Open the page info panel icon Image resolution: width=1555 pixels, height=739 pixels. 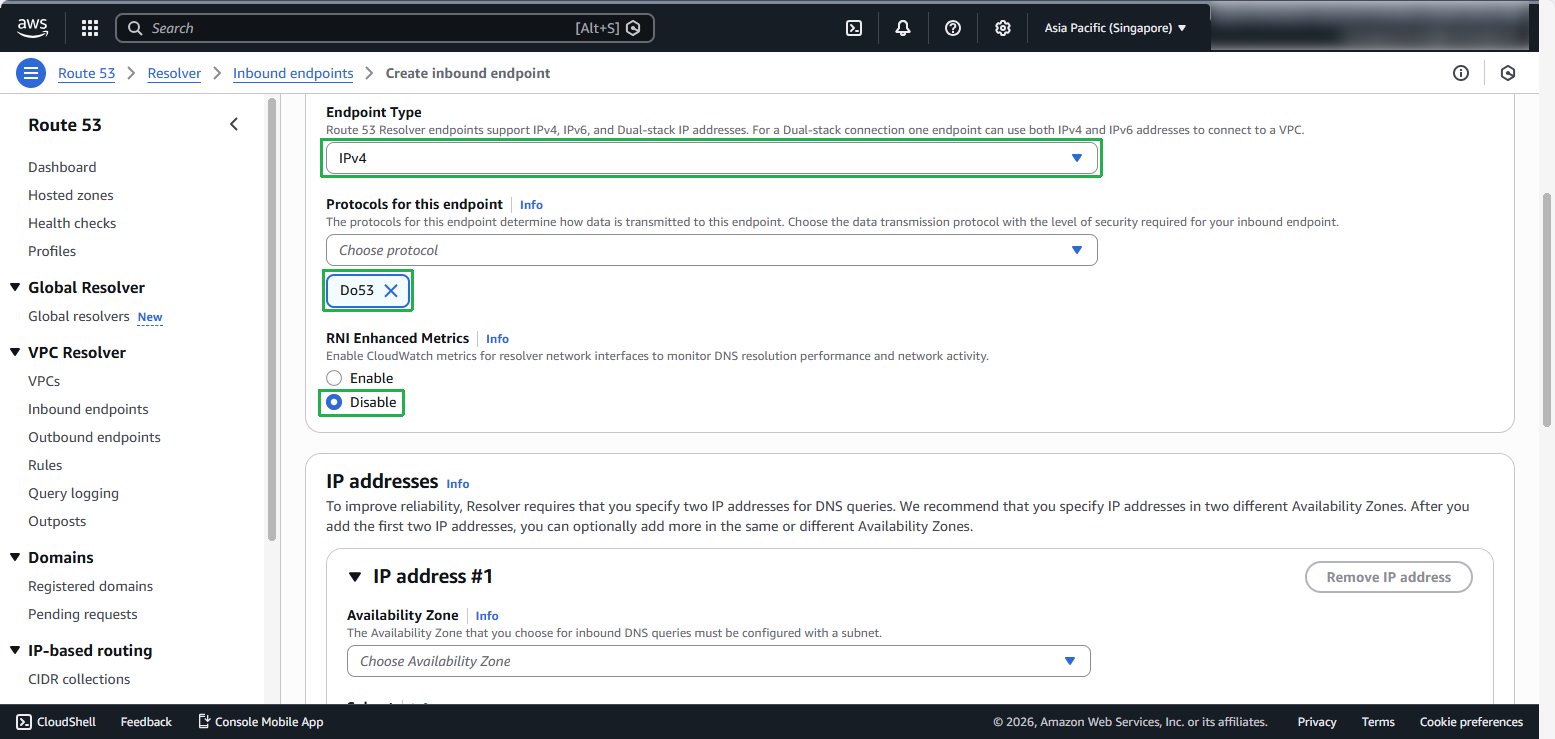tap(1461, 73)
